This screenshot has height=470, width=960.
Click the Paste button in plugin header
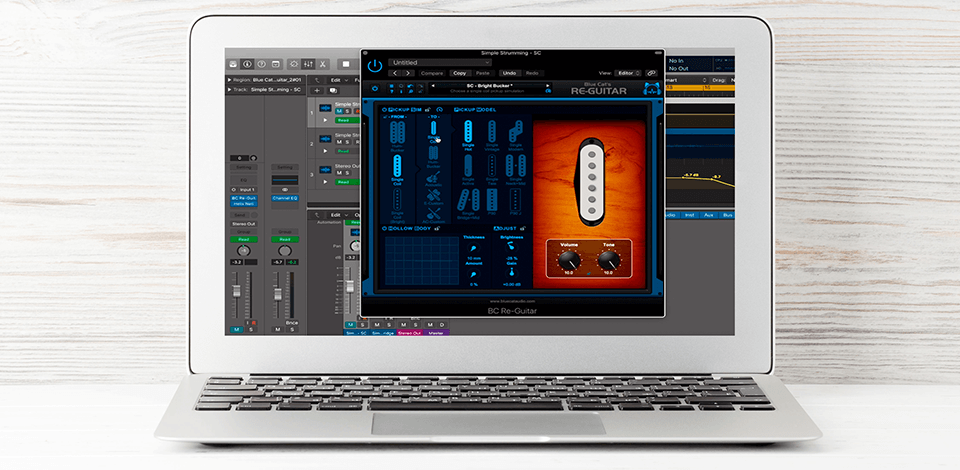pyautogui.click(x=482, y=73)
